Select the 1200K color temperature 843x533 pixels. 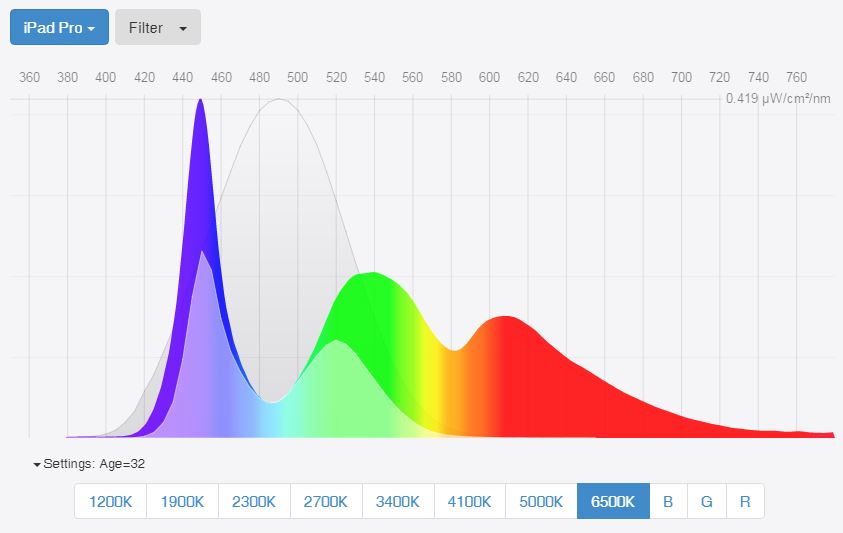point(110,502)
